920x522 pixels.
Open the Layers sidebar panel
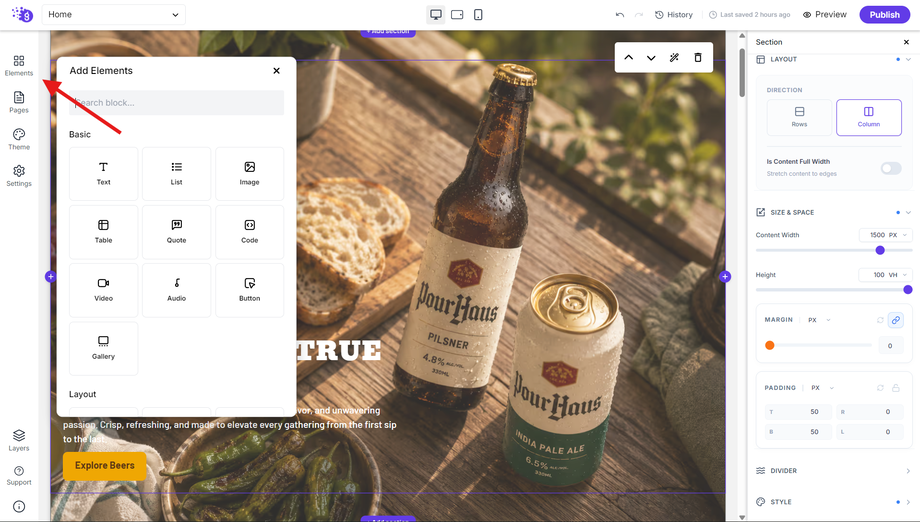[19, 440]
